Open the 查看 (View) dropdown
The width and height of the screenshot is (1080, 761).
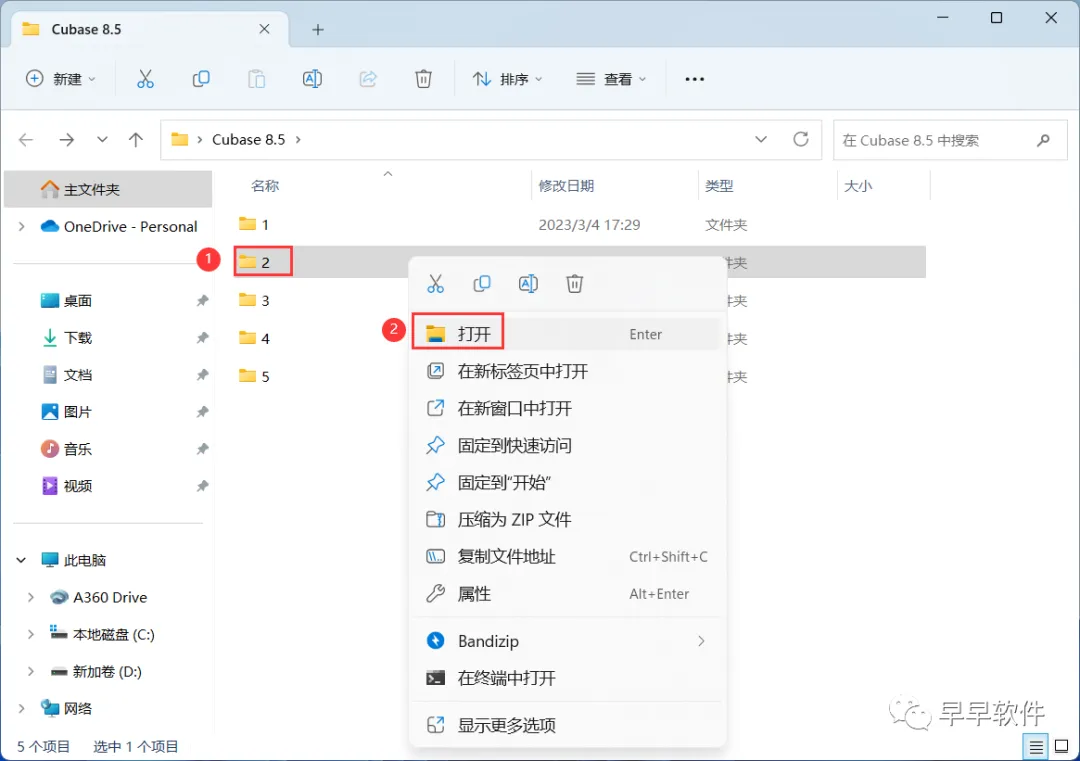click(x=612, y=79)
